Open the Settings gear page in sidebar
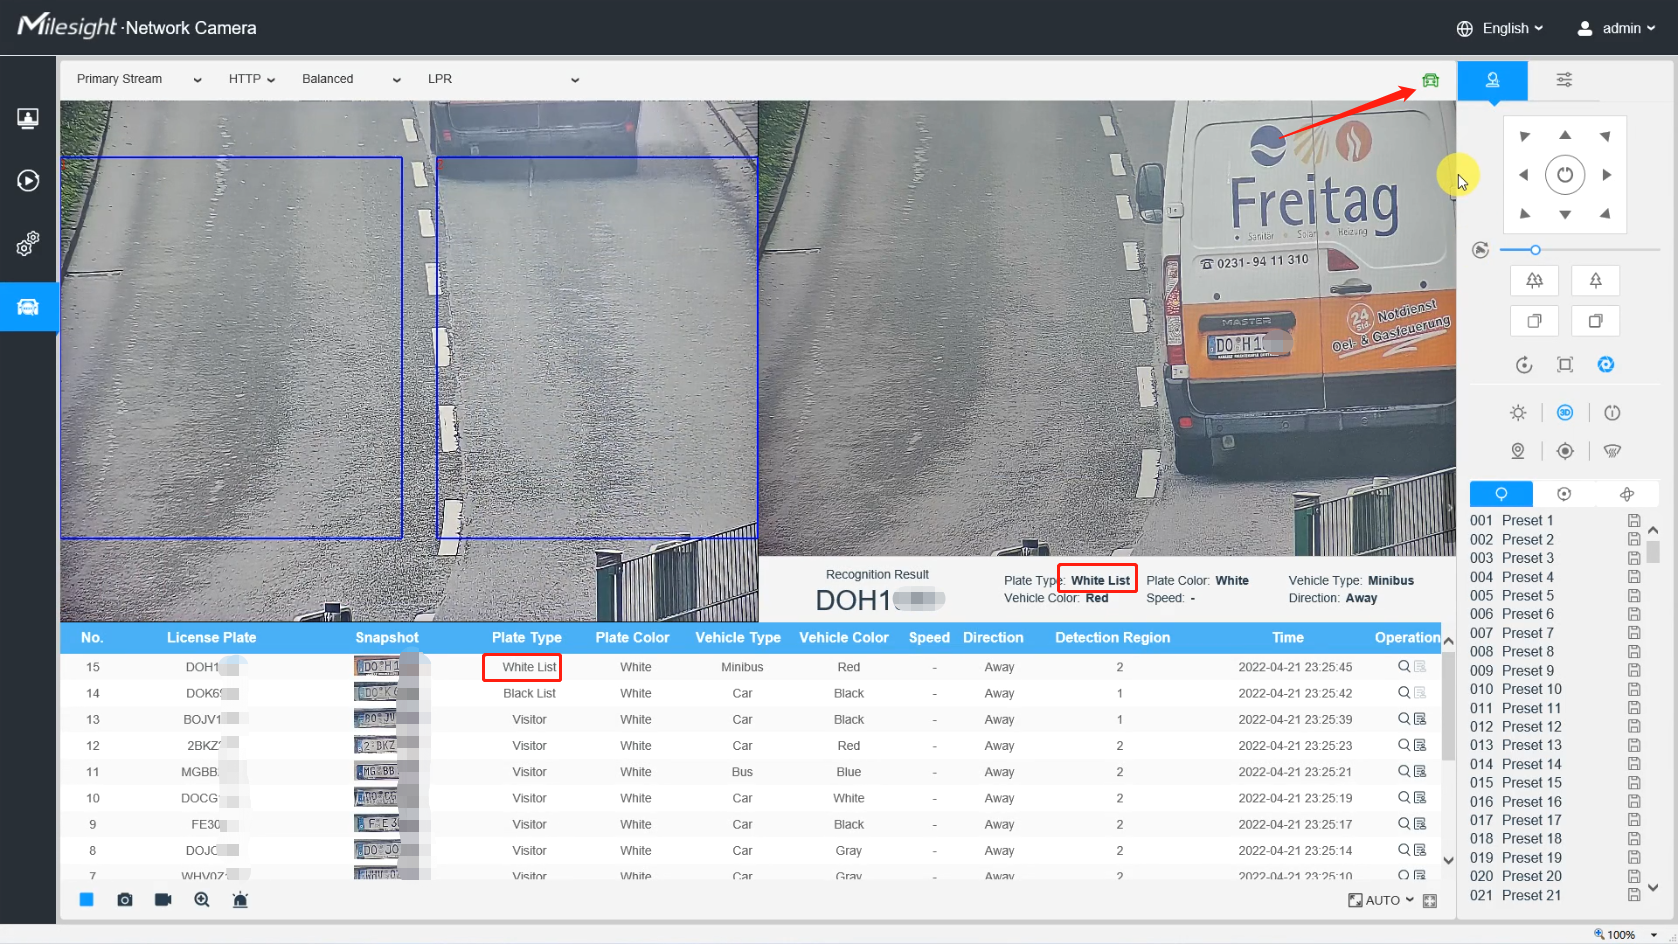This screenshot has width=1678, height=944. coord(28,243)
